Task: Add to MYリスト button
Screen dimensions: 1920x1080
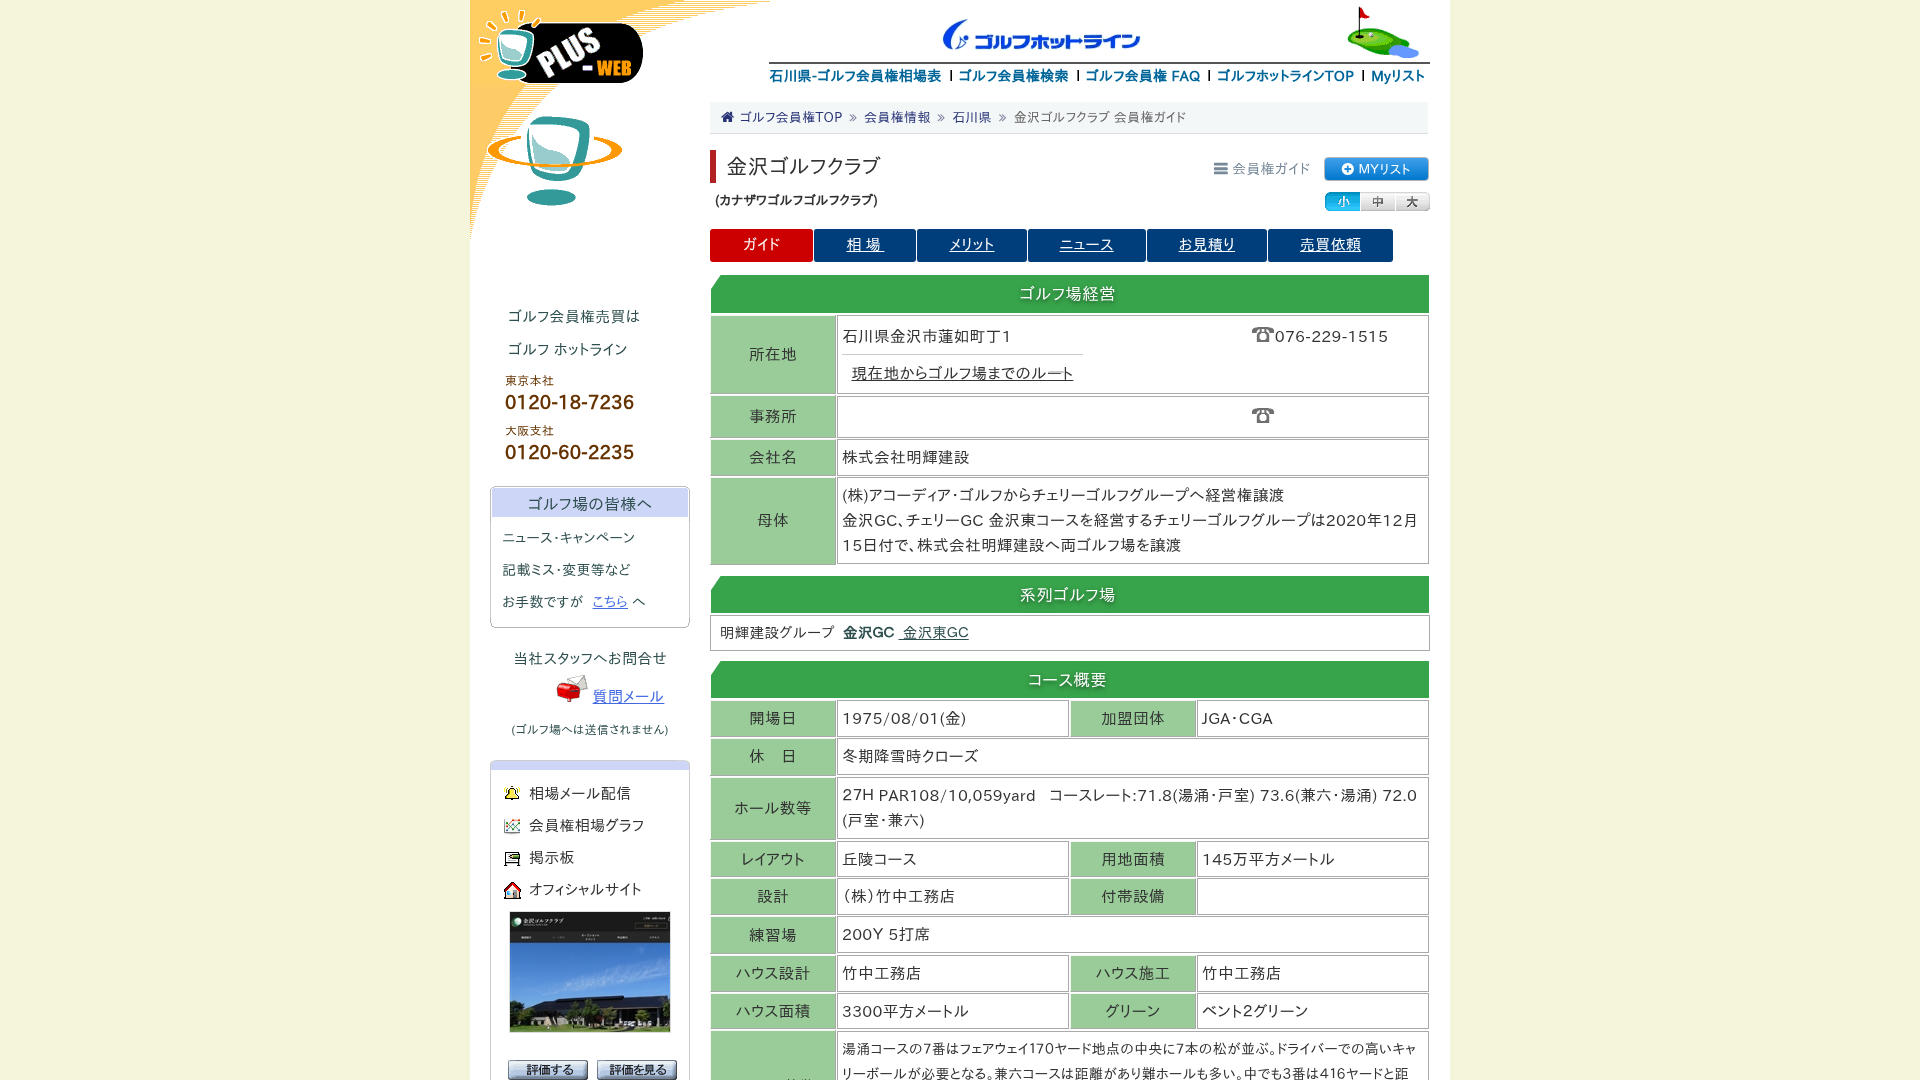Action: [x=1376, y=169]
